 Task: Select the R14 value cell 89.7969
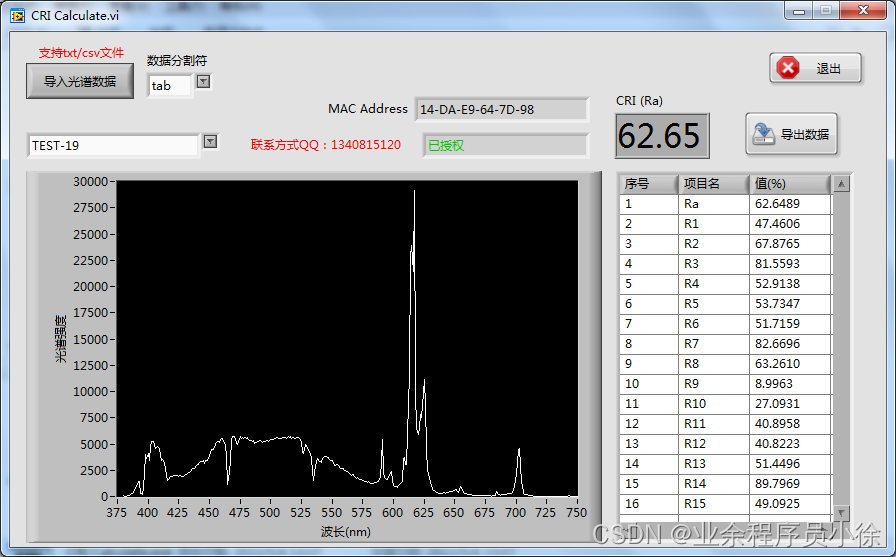click(790, 484)
